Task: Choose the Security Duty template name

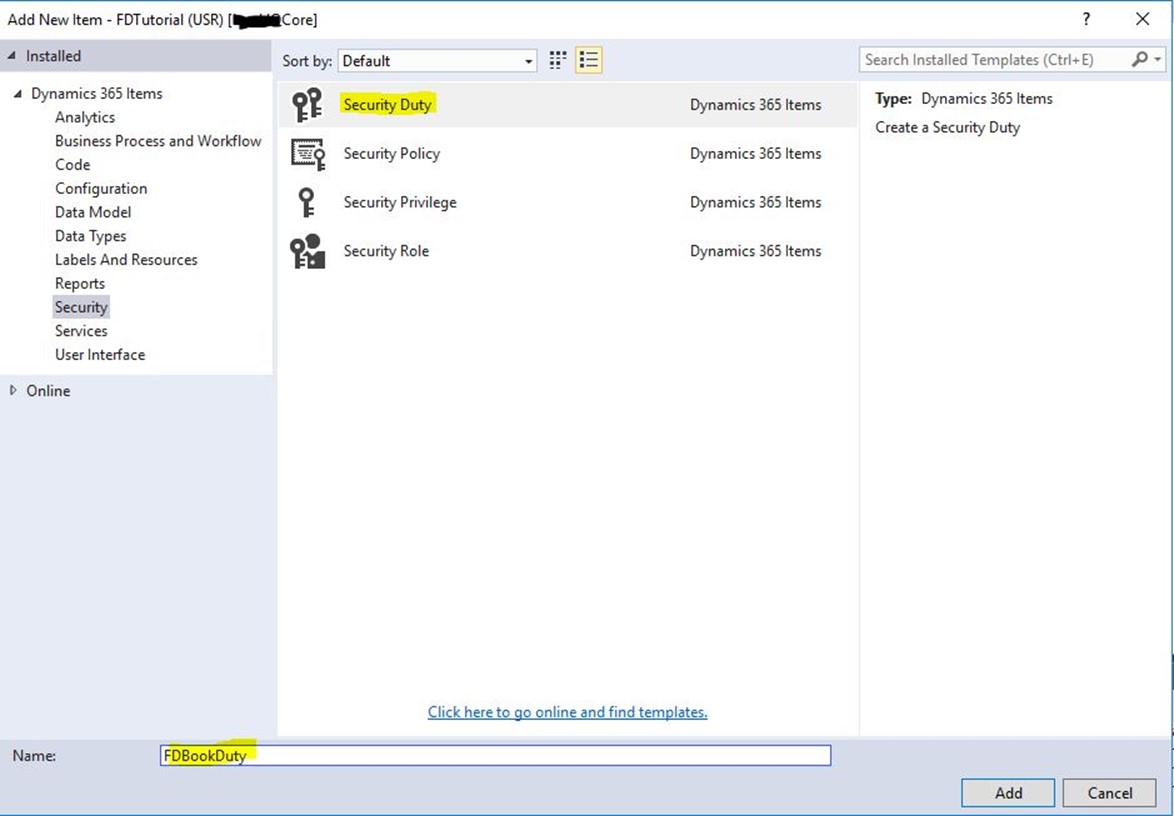Action: 387,105
